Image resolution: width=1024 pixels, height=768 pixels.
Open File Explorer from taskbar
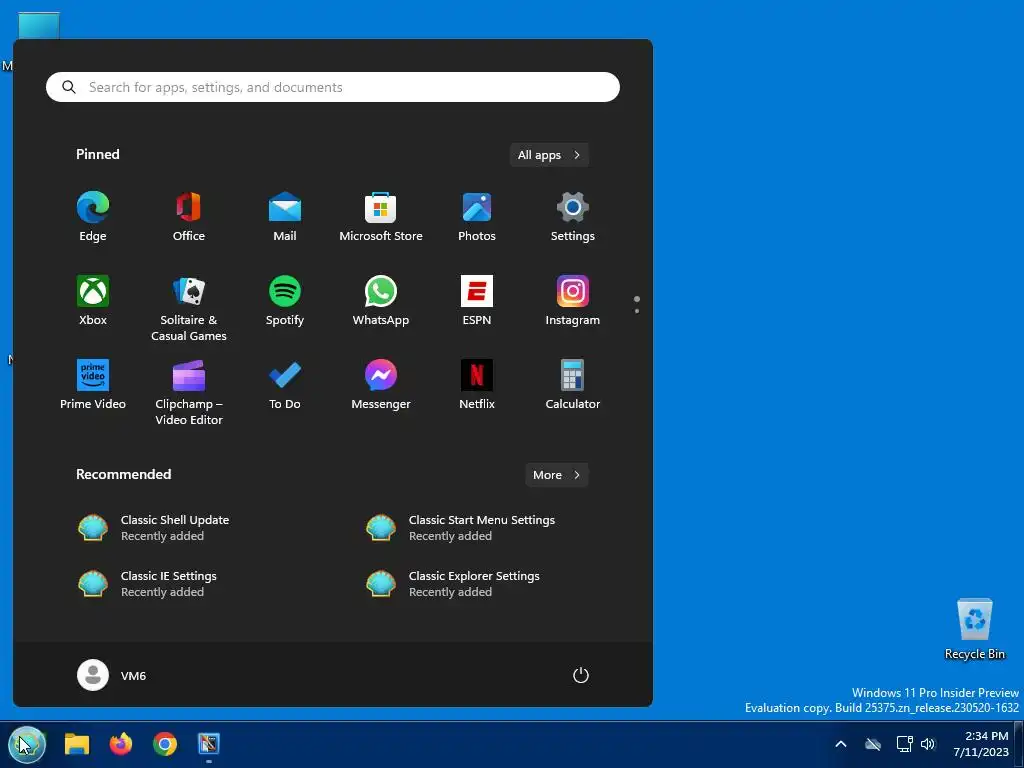pyautogui.click(x=76, y=744)
